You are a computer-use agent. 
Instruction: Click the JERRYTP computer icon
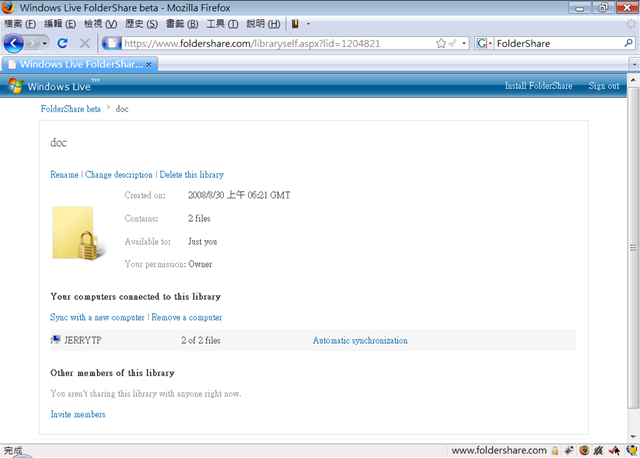(x=56, y=340)
